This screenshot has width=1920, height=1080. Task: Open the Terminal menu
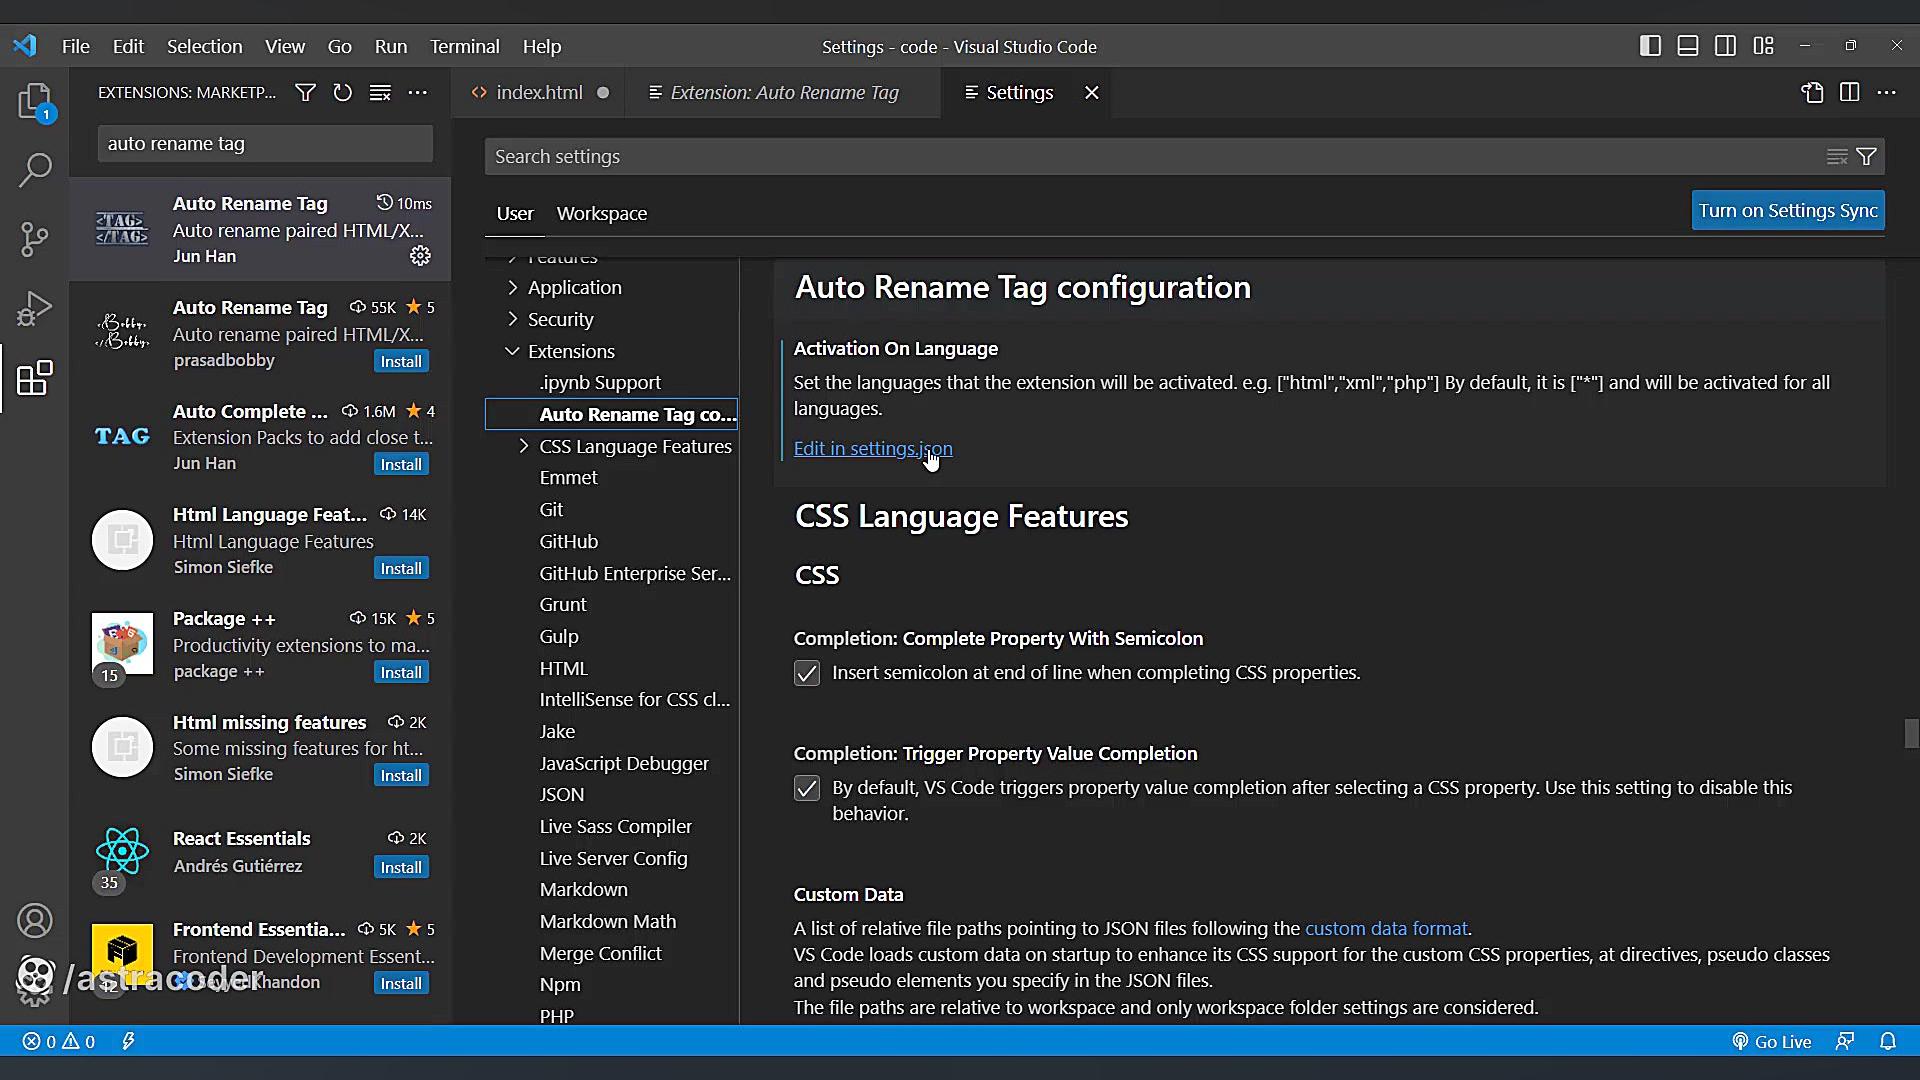click(464, 46)
